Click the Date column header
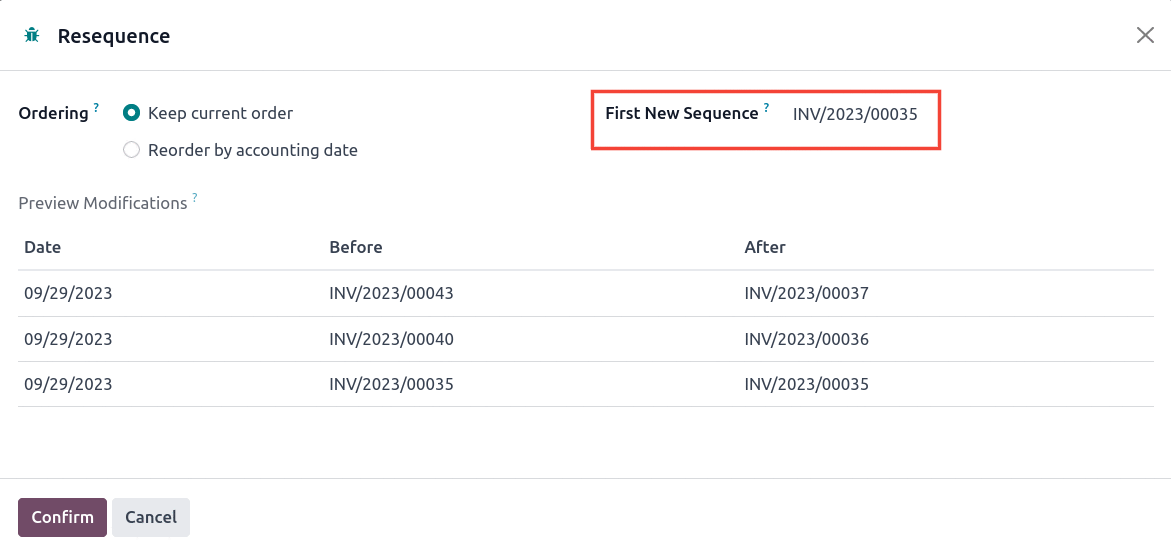 pyautogui.click(x=43, y=247)
